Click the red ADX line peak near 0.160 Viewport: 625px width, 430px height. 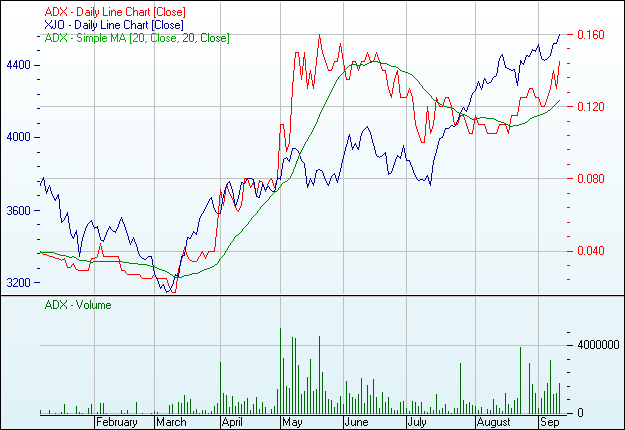(320, 35)
